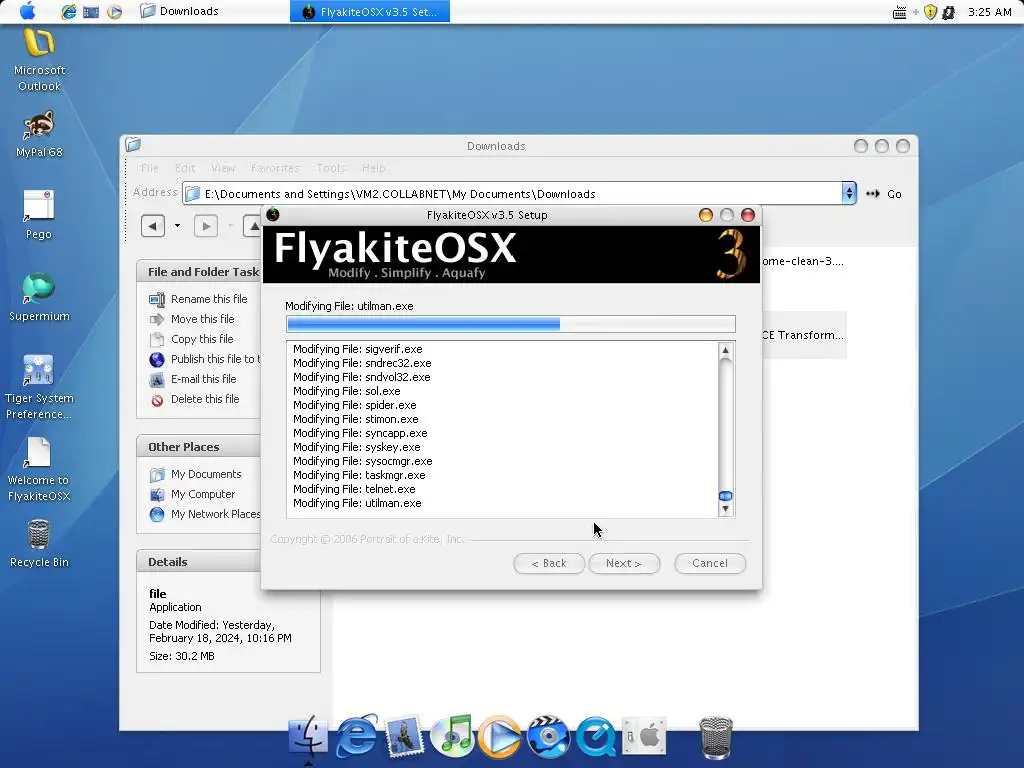This screenshot has height=768, width=1024.
Task: Click the clock showing 3:25 AM
Action: coord(989,12)
